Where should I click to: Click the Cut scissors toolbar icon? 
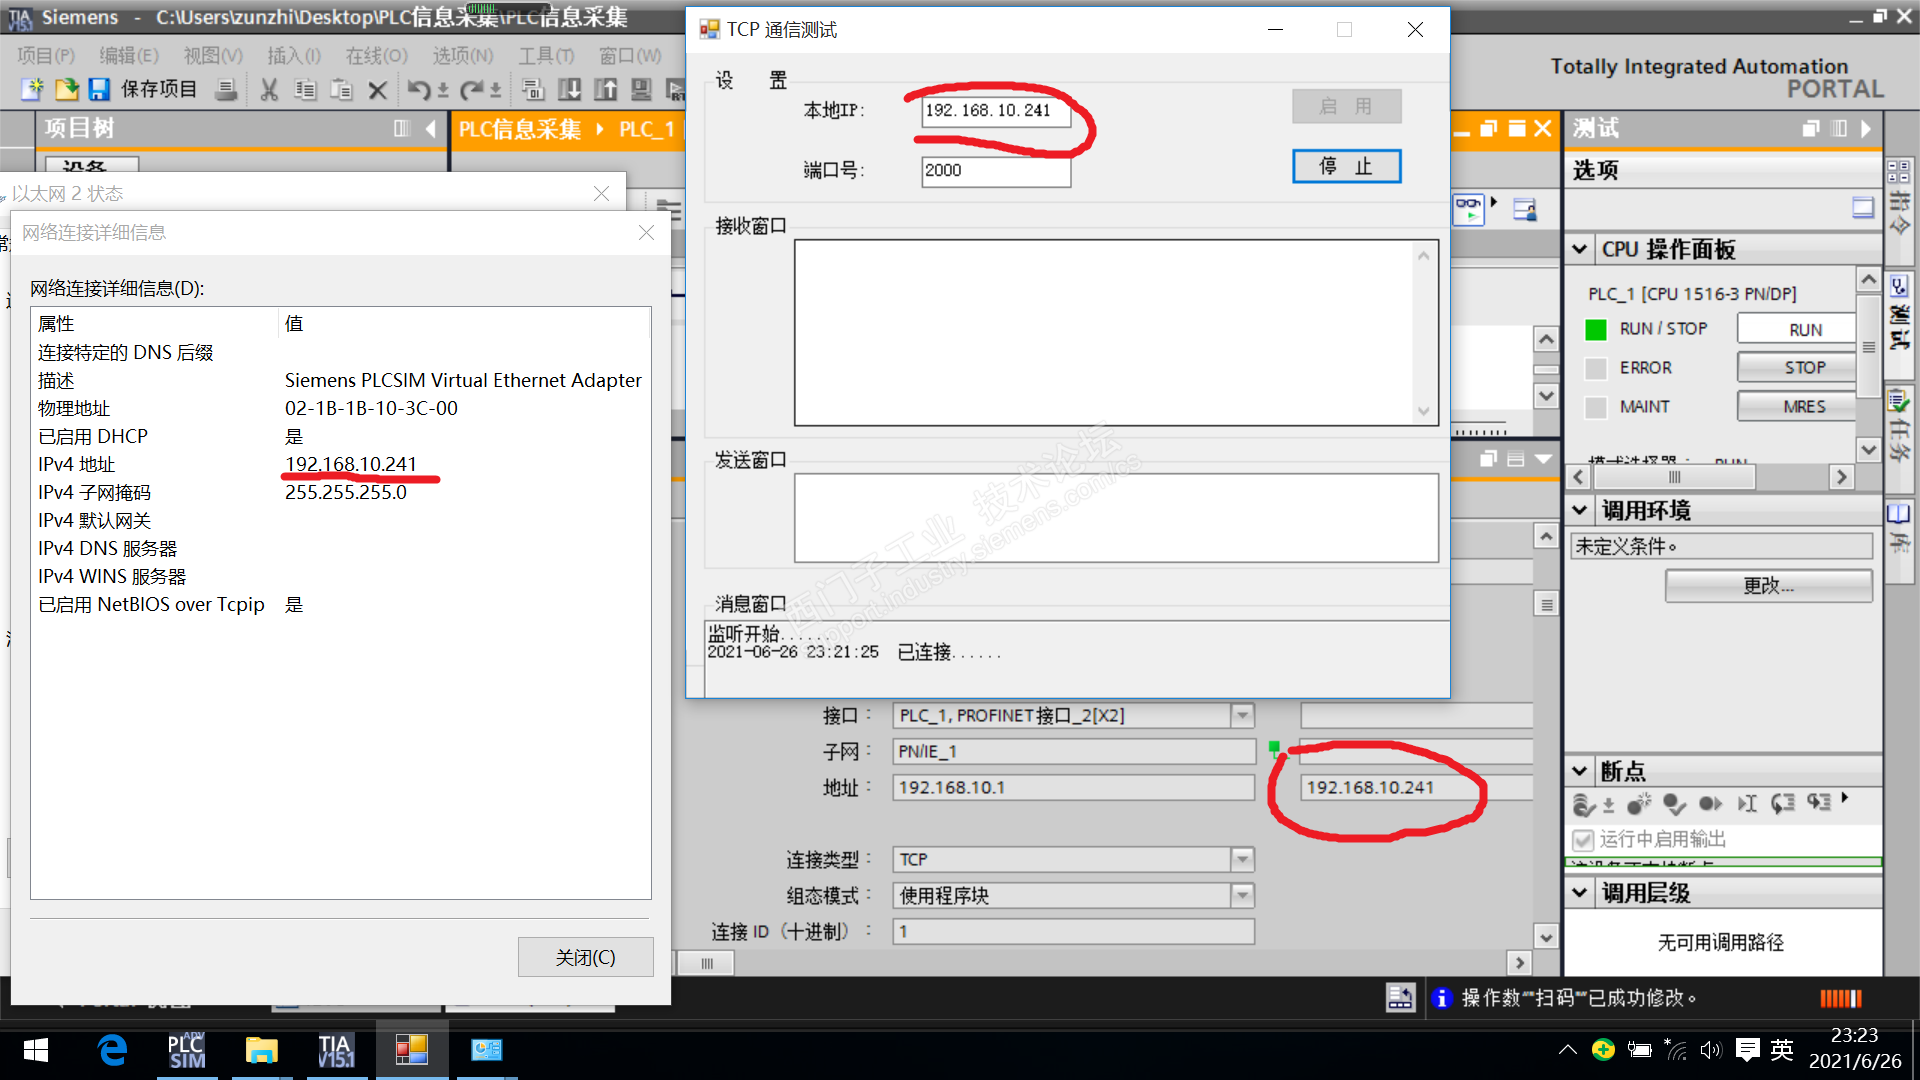pos(269,90)
